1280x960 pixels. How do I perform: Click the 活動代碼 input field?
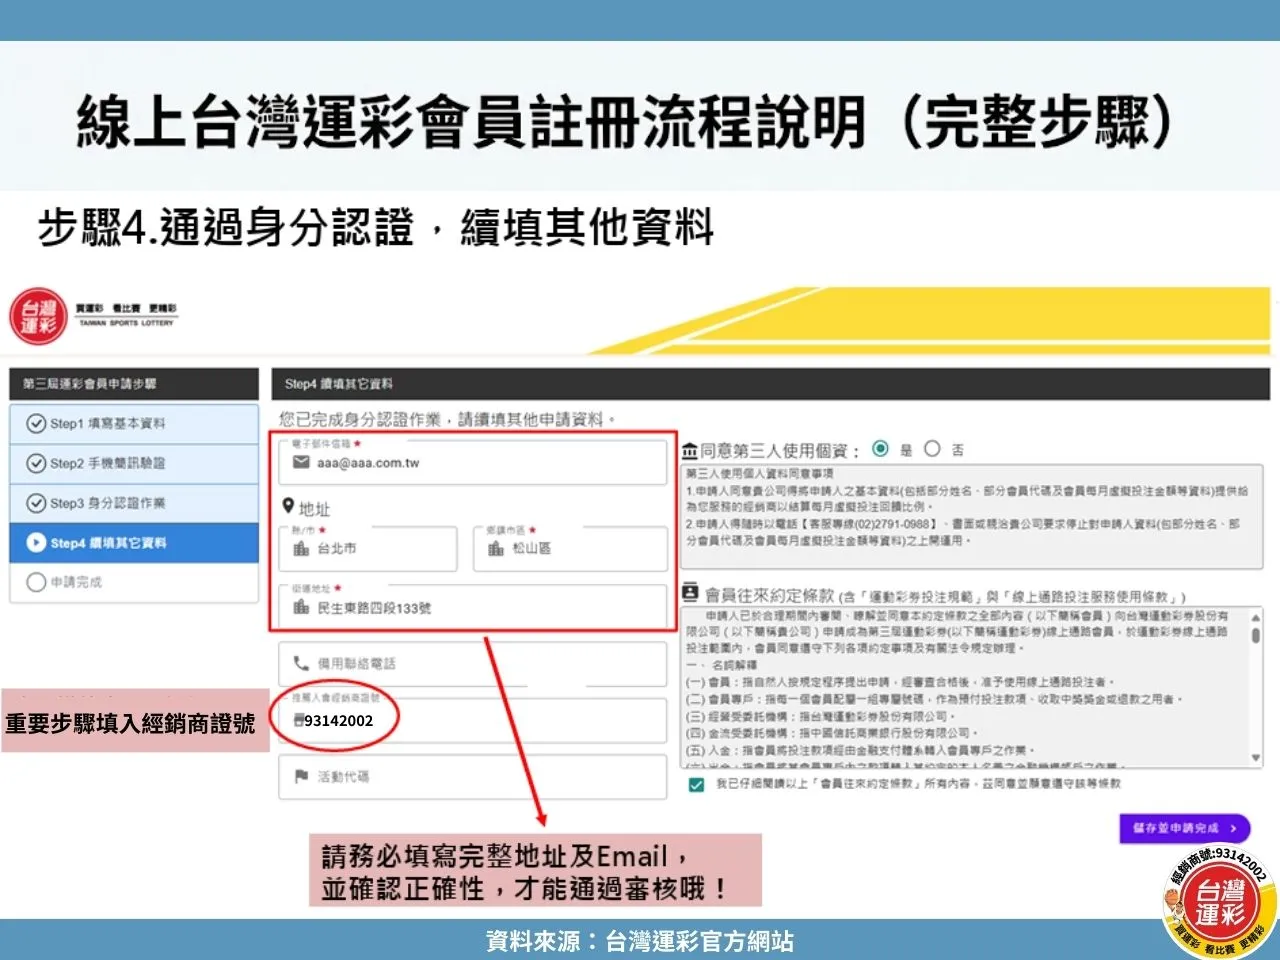point(473,776)
